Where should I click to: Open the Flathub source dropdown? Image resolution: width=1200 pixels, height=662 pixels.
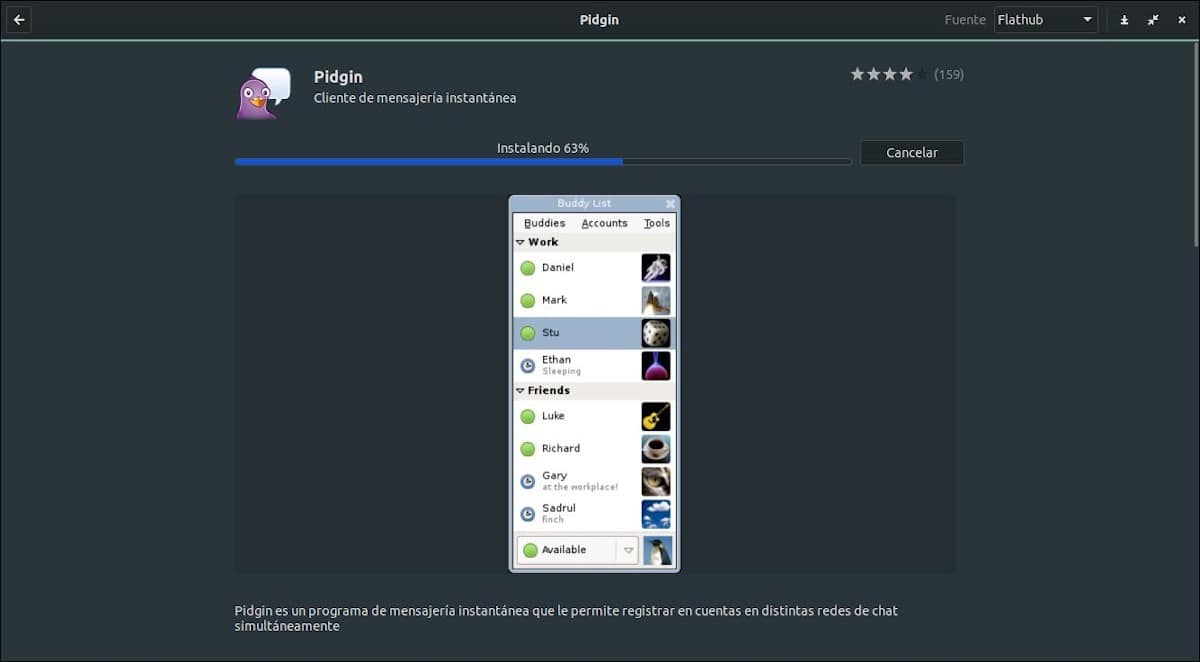[1045, 19]
